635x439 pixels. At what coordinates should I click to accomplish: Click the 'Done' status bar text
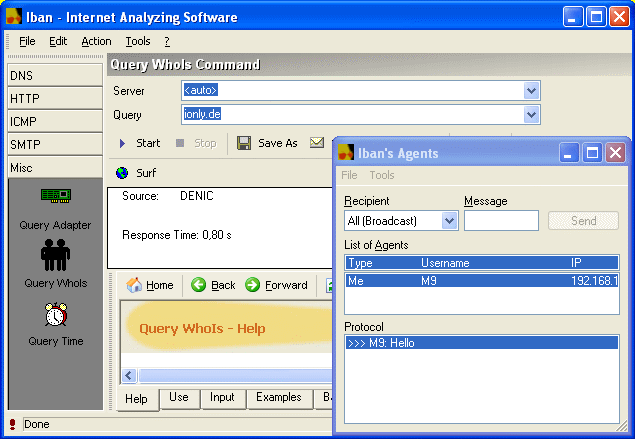coord(36,424)
